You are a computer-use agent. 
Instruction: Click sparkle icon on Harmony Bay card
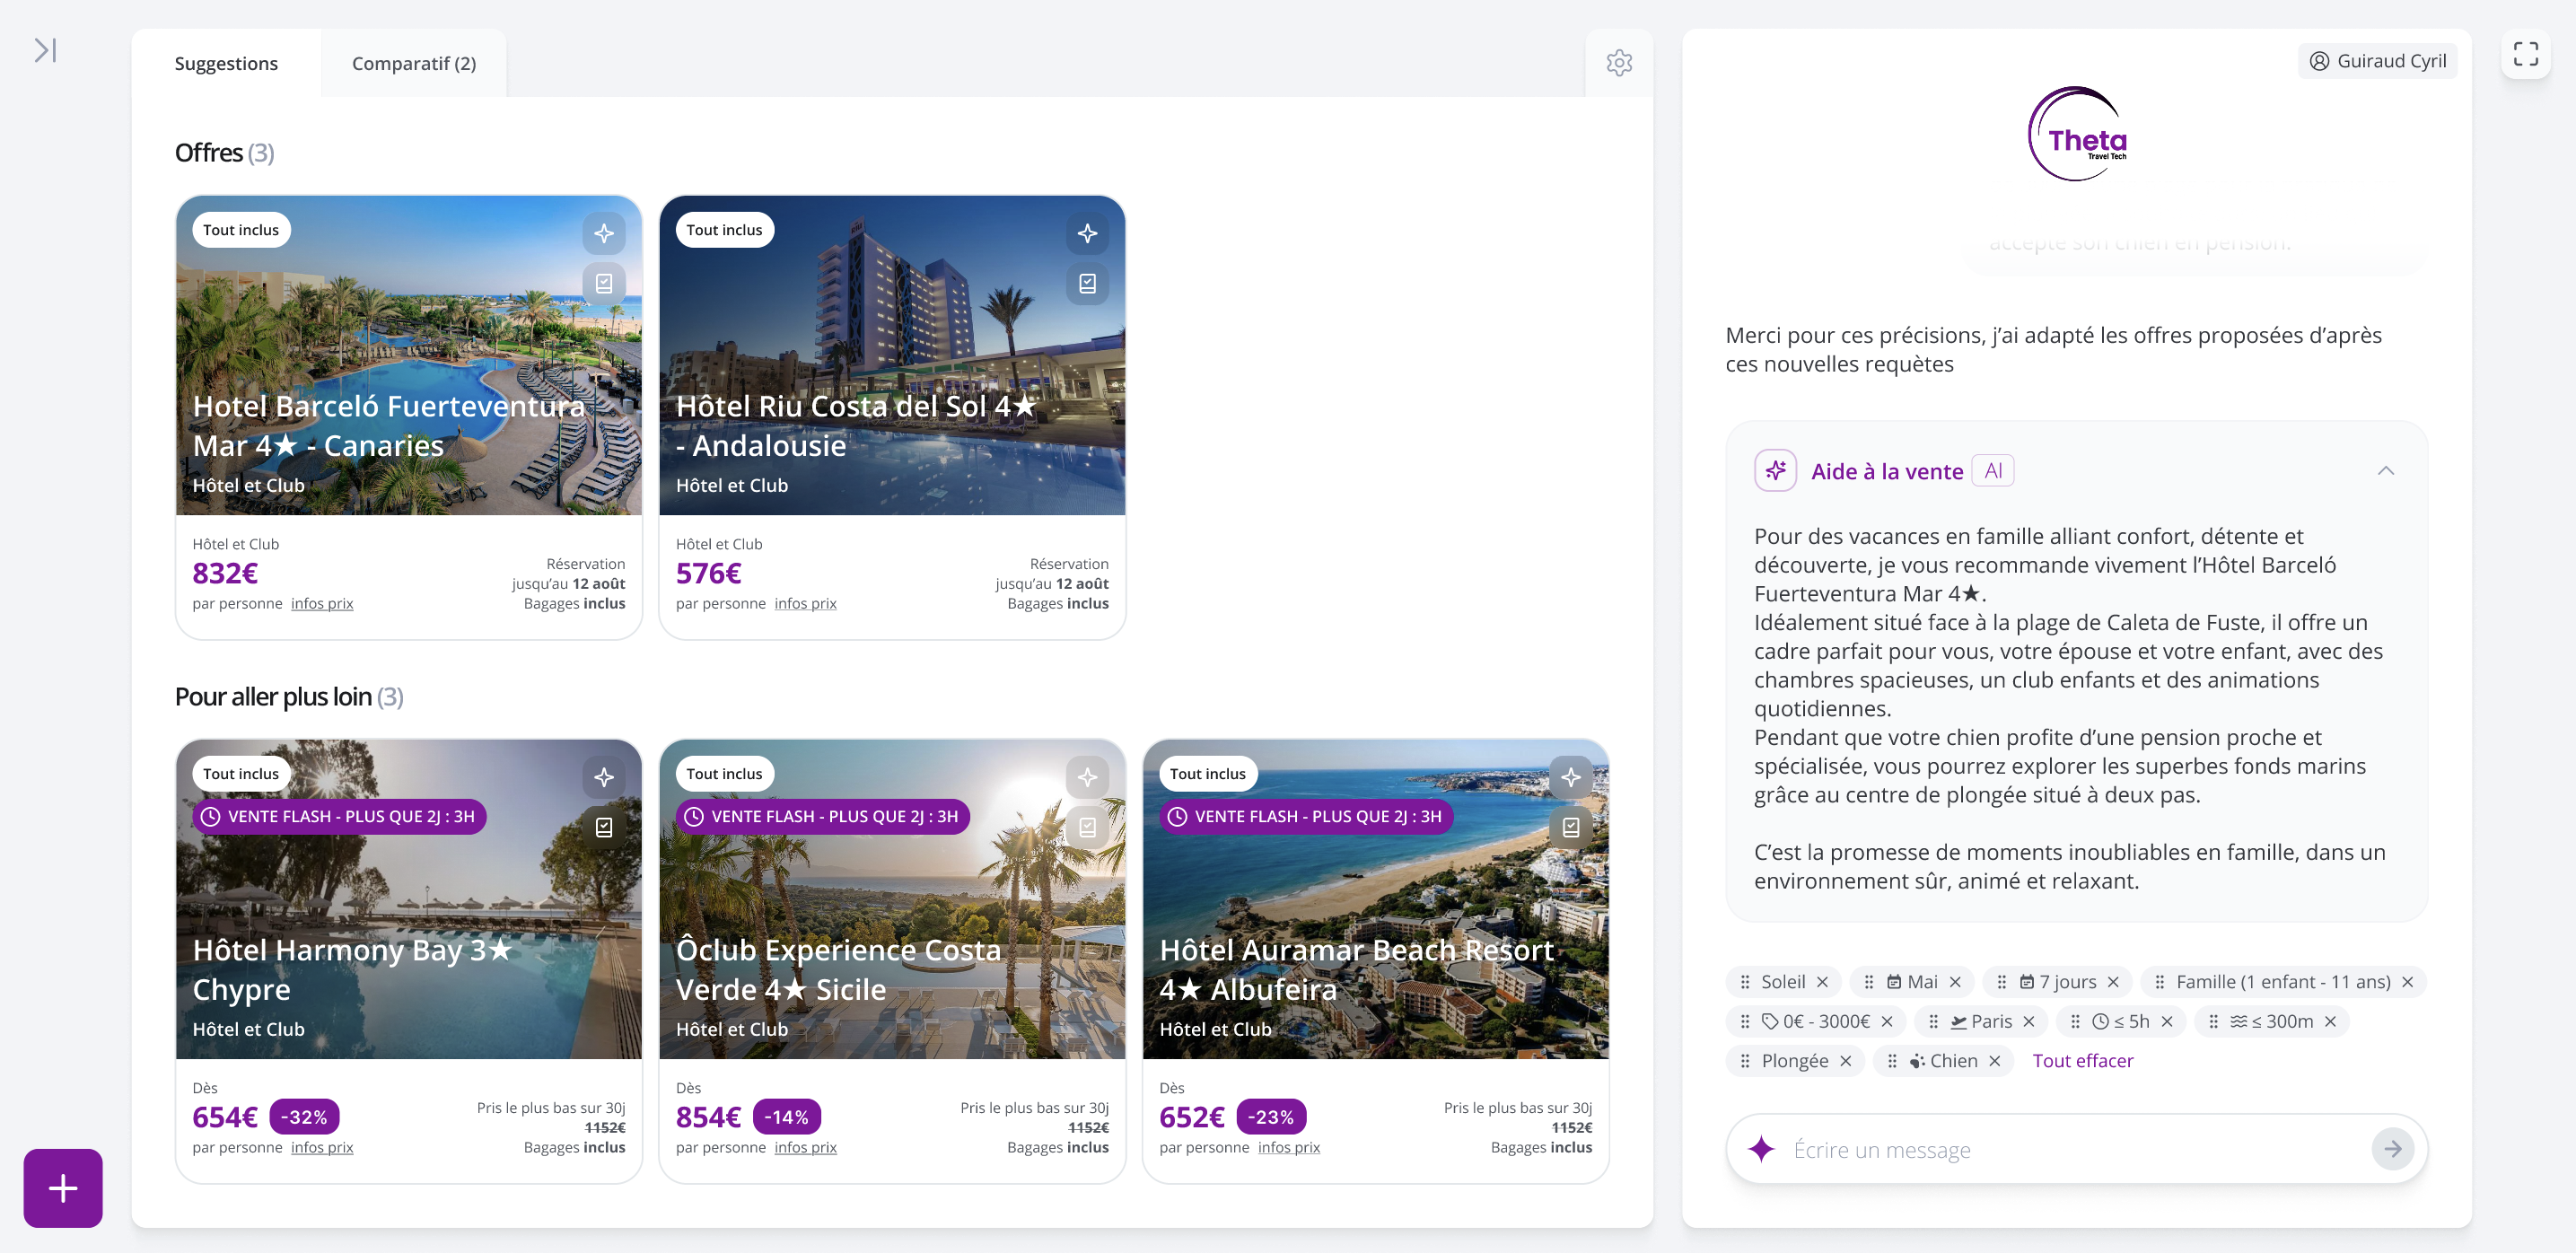coord(604,777)
